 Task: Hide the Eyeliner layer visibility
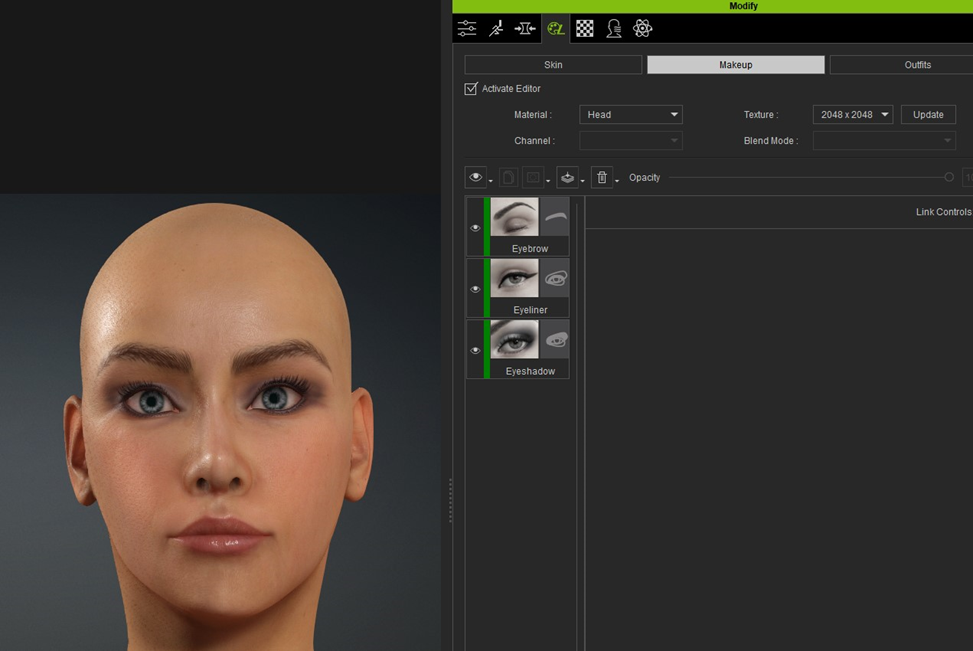475,289
